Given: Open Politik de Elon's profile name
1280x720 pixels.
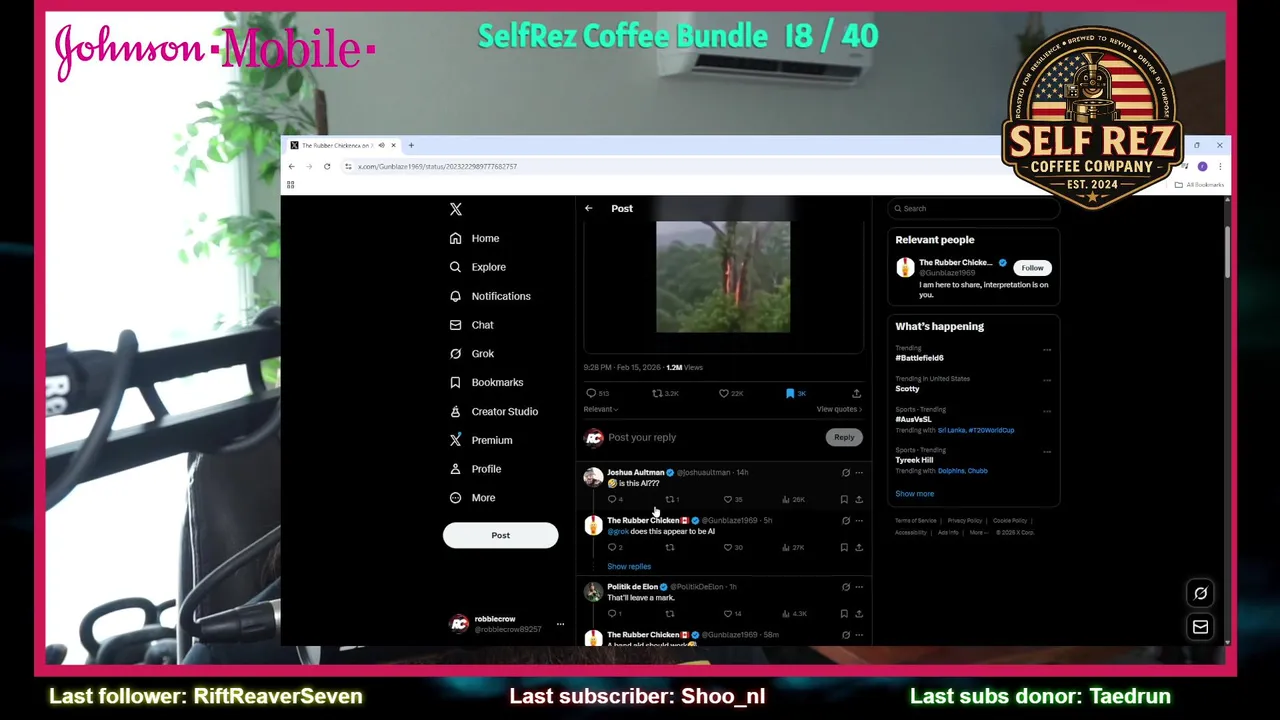Looking at the screenshot, I should coord(632,587).
